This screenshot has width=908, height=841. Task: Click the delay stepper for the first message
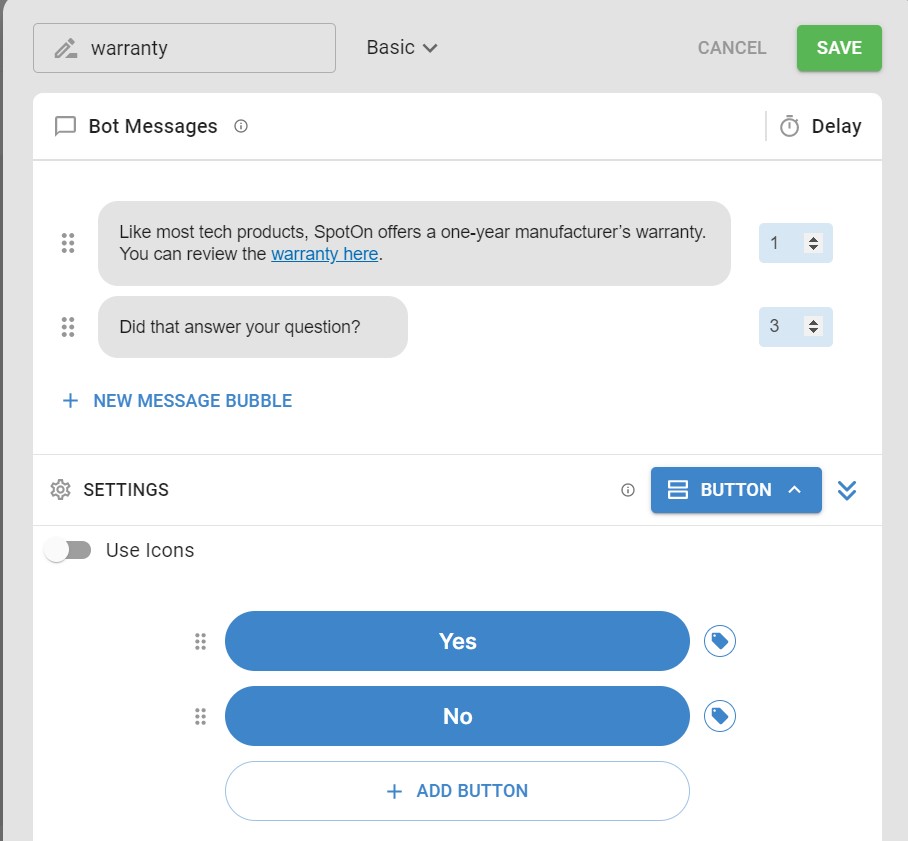(796, 243)
